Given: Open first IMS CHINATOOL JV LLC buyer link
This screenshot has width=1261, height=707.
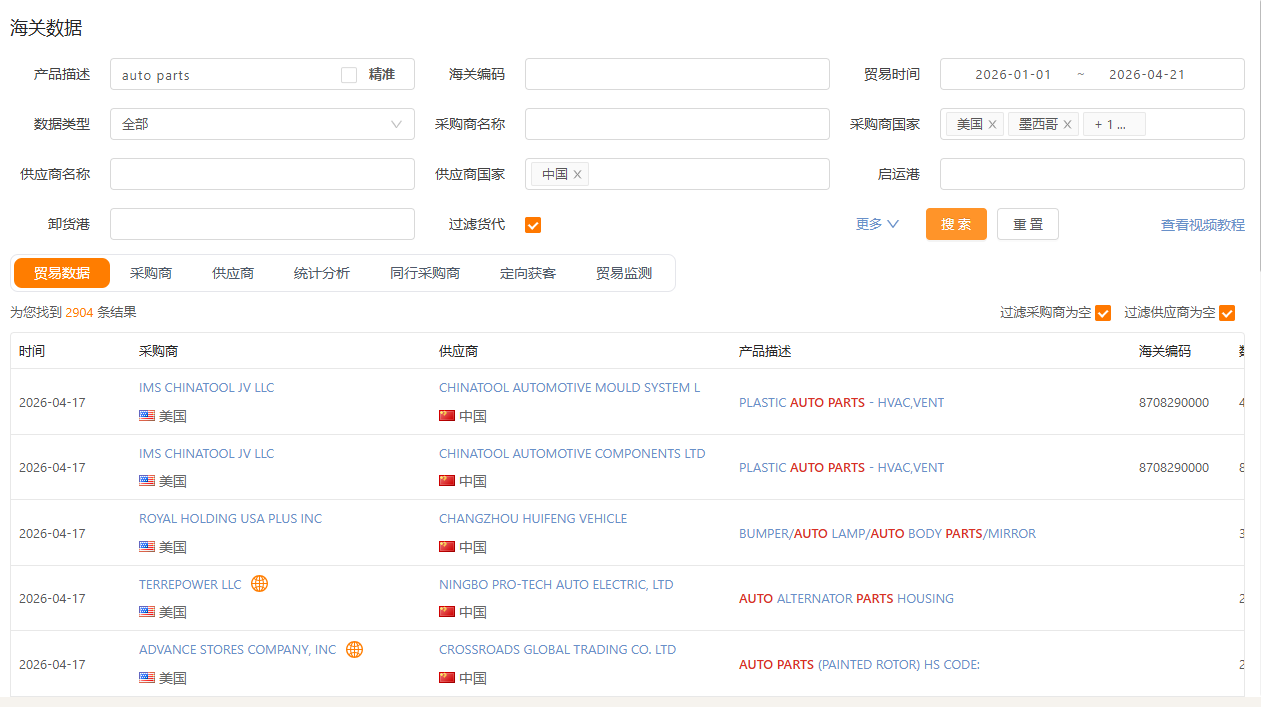Looking at the screenshot, I should click(206, 387).
